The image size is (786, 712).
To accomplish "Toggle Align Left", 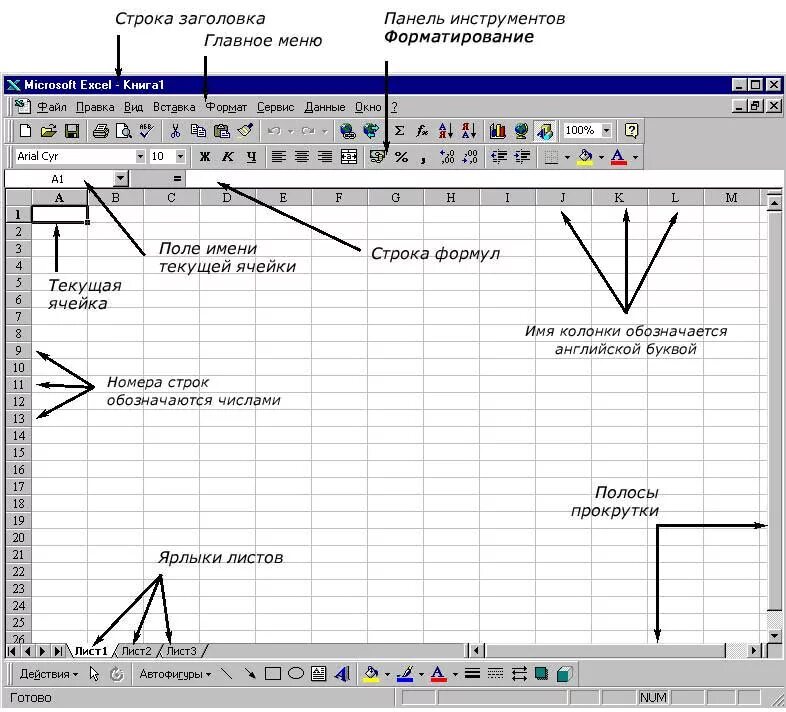I will pos(279,157).
